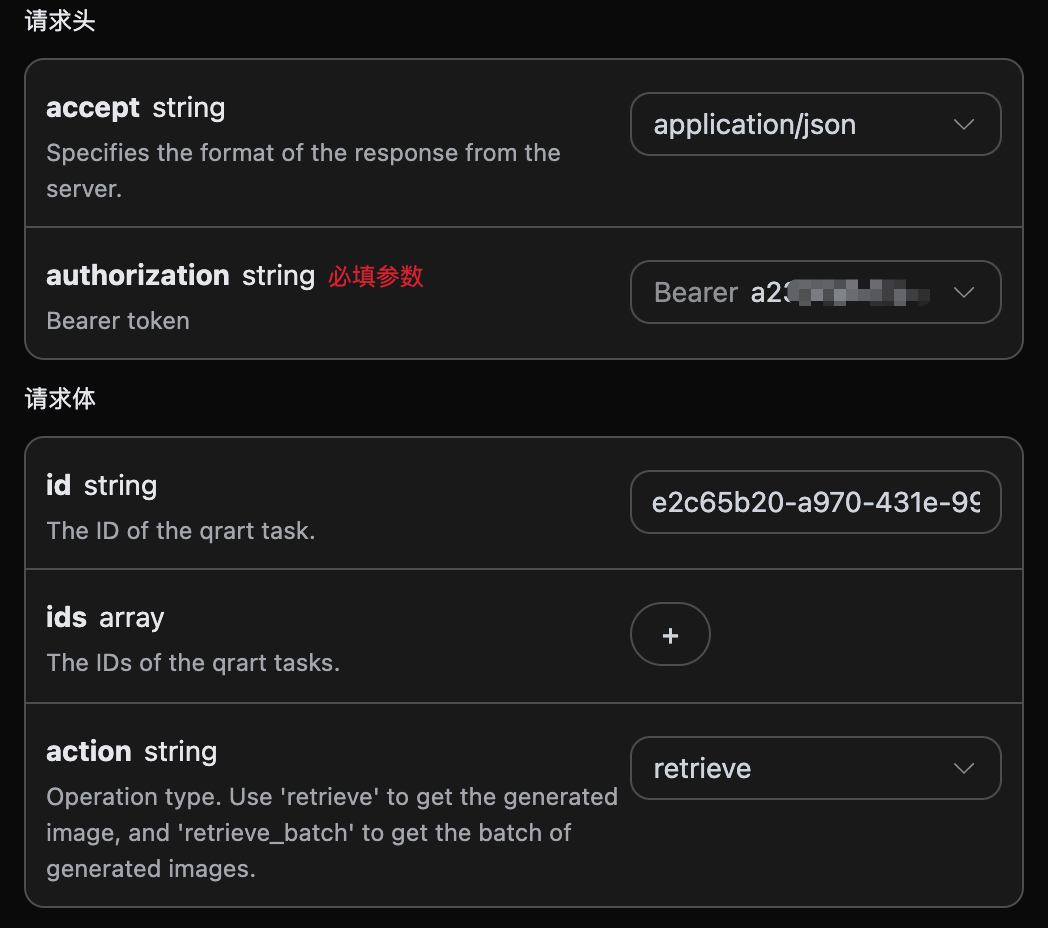The width and height of the screenshot is (1048, 928).
Task: Click the accept parameter name
Action: click(93, 108)
